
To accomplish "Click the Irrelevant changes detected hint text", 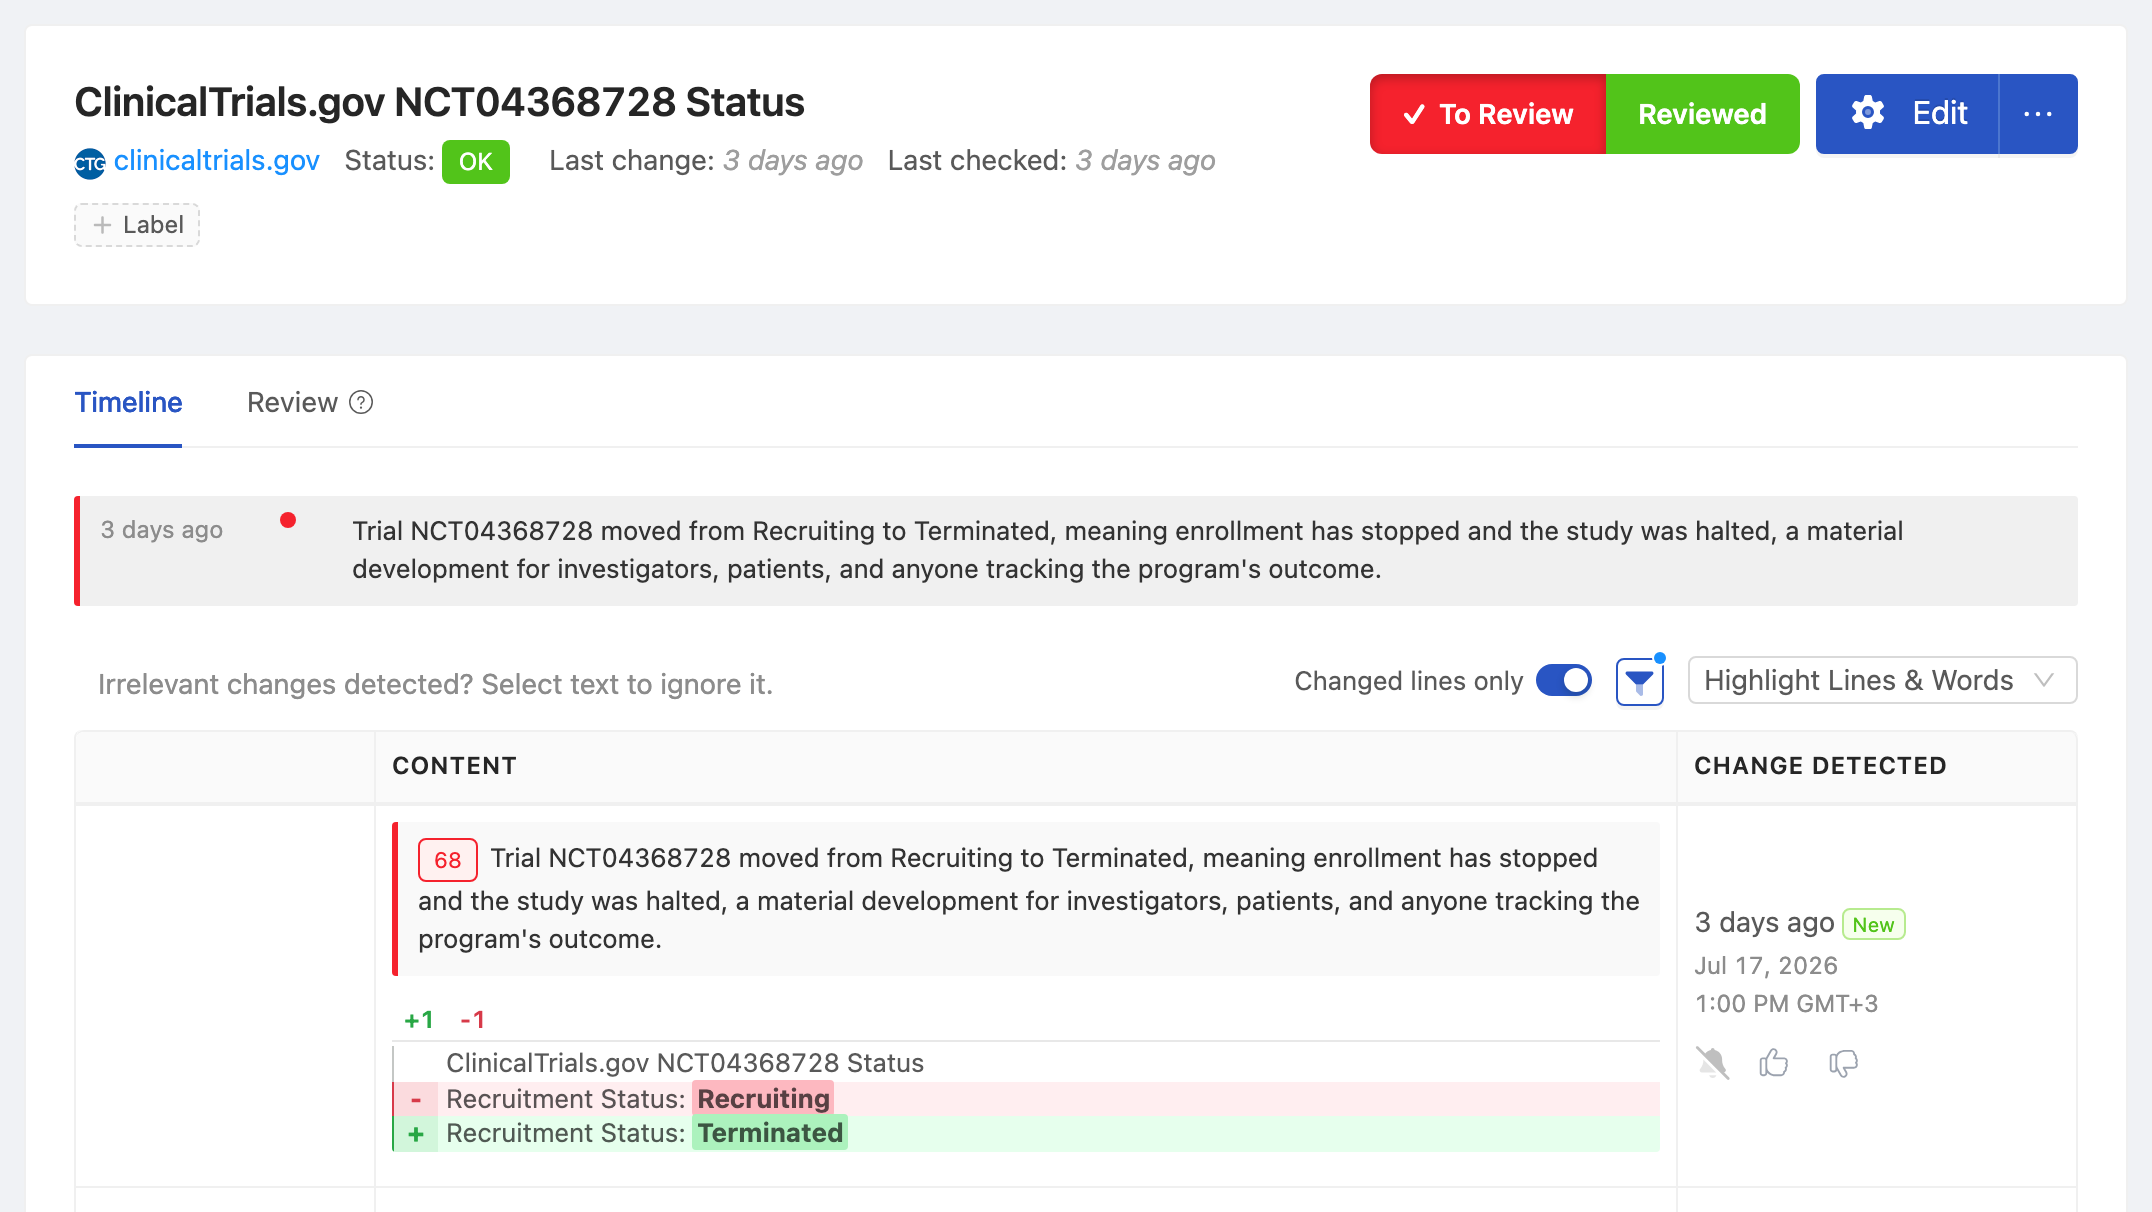I will click(435, 684).
